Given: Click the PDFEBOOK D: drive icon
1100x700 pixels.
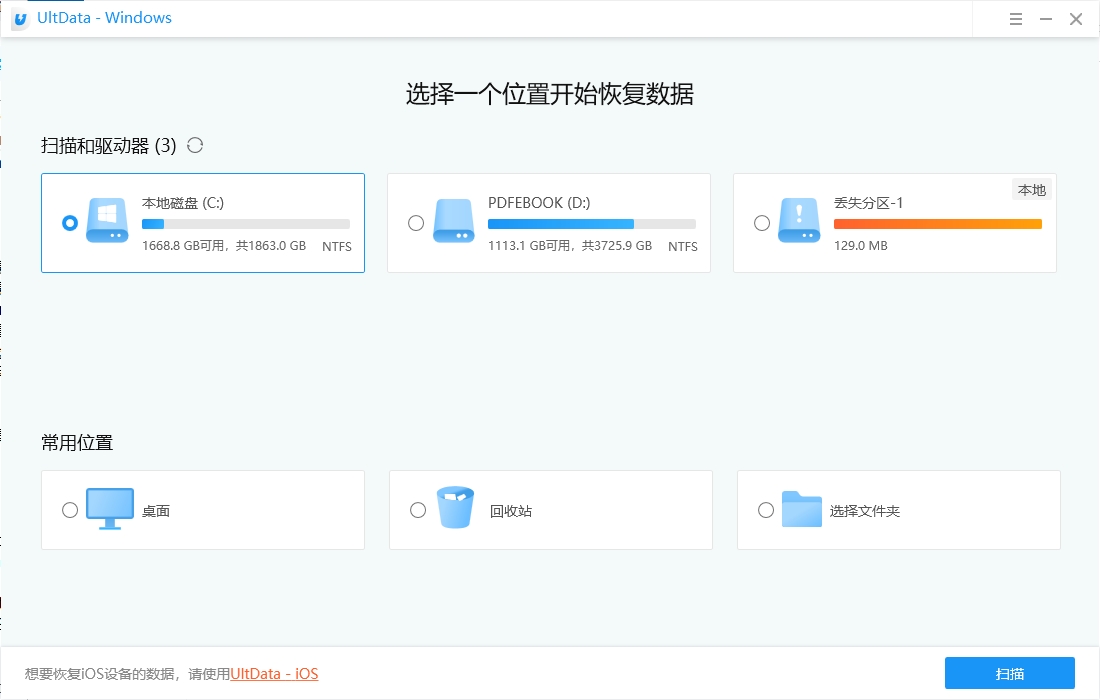Looking at the screenshot, I should pos(454,220).
